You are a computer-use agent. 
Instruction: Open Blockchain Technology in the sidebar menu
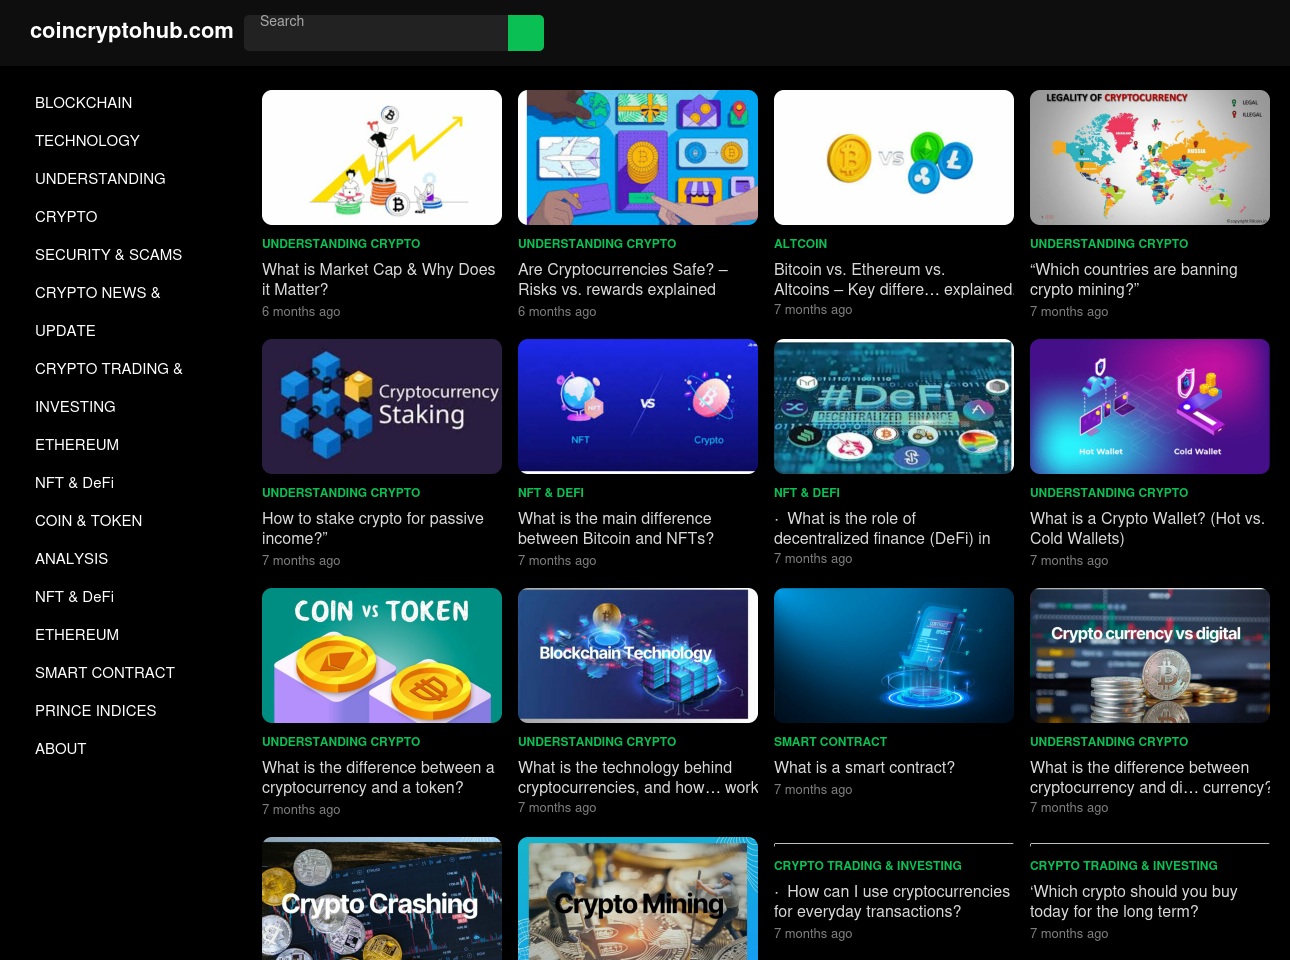[87, 122]
